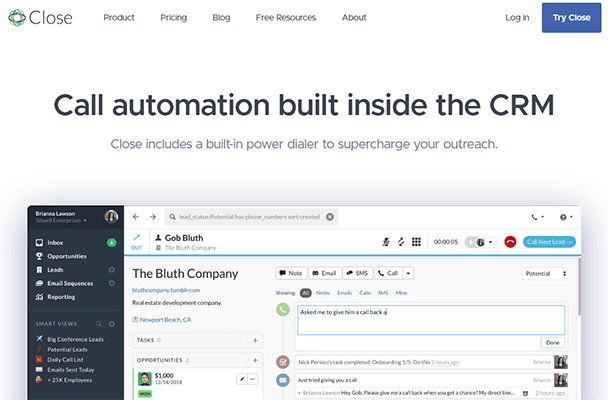Image resolution: width=608 pixels, height=400 pixels.
Task: Click the Gob Bluth contact name
Action: click(184, 238)
